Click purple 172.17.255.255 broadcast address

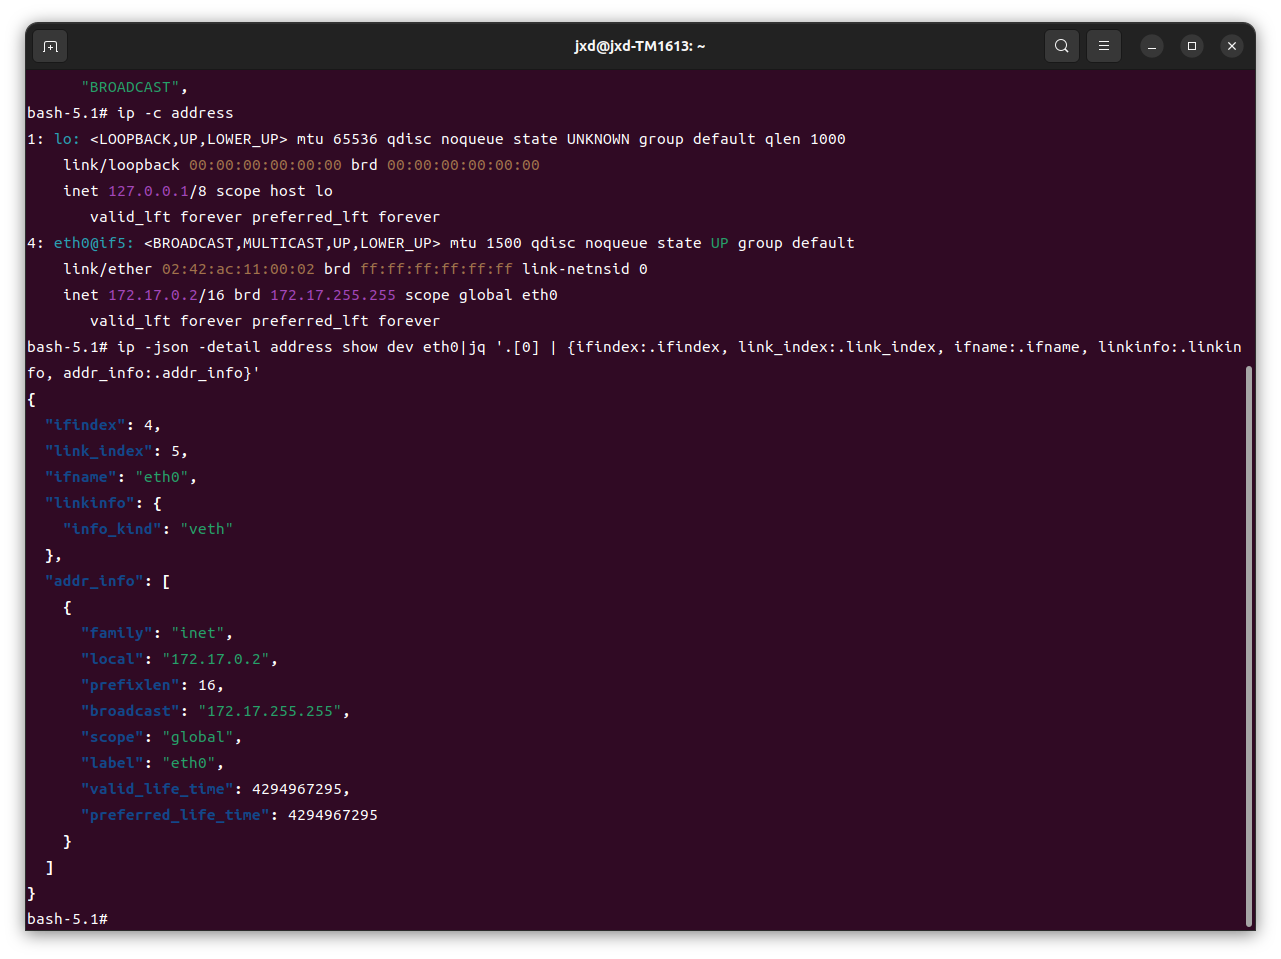click(x=333, y=295)
